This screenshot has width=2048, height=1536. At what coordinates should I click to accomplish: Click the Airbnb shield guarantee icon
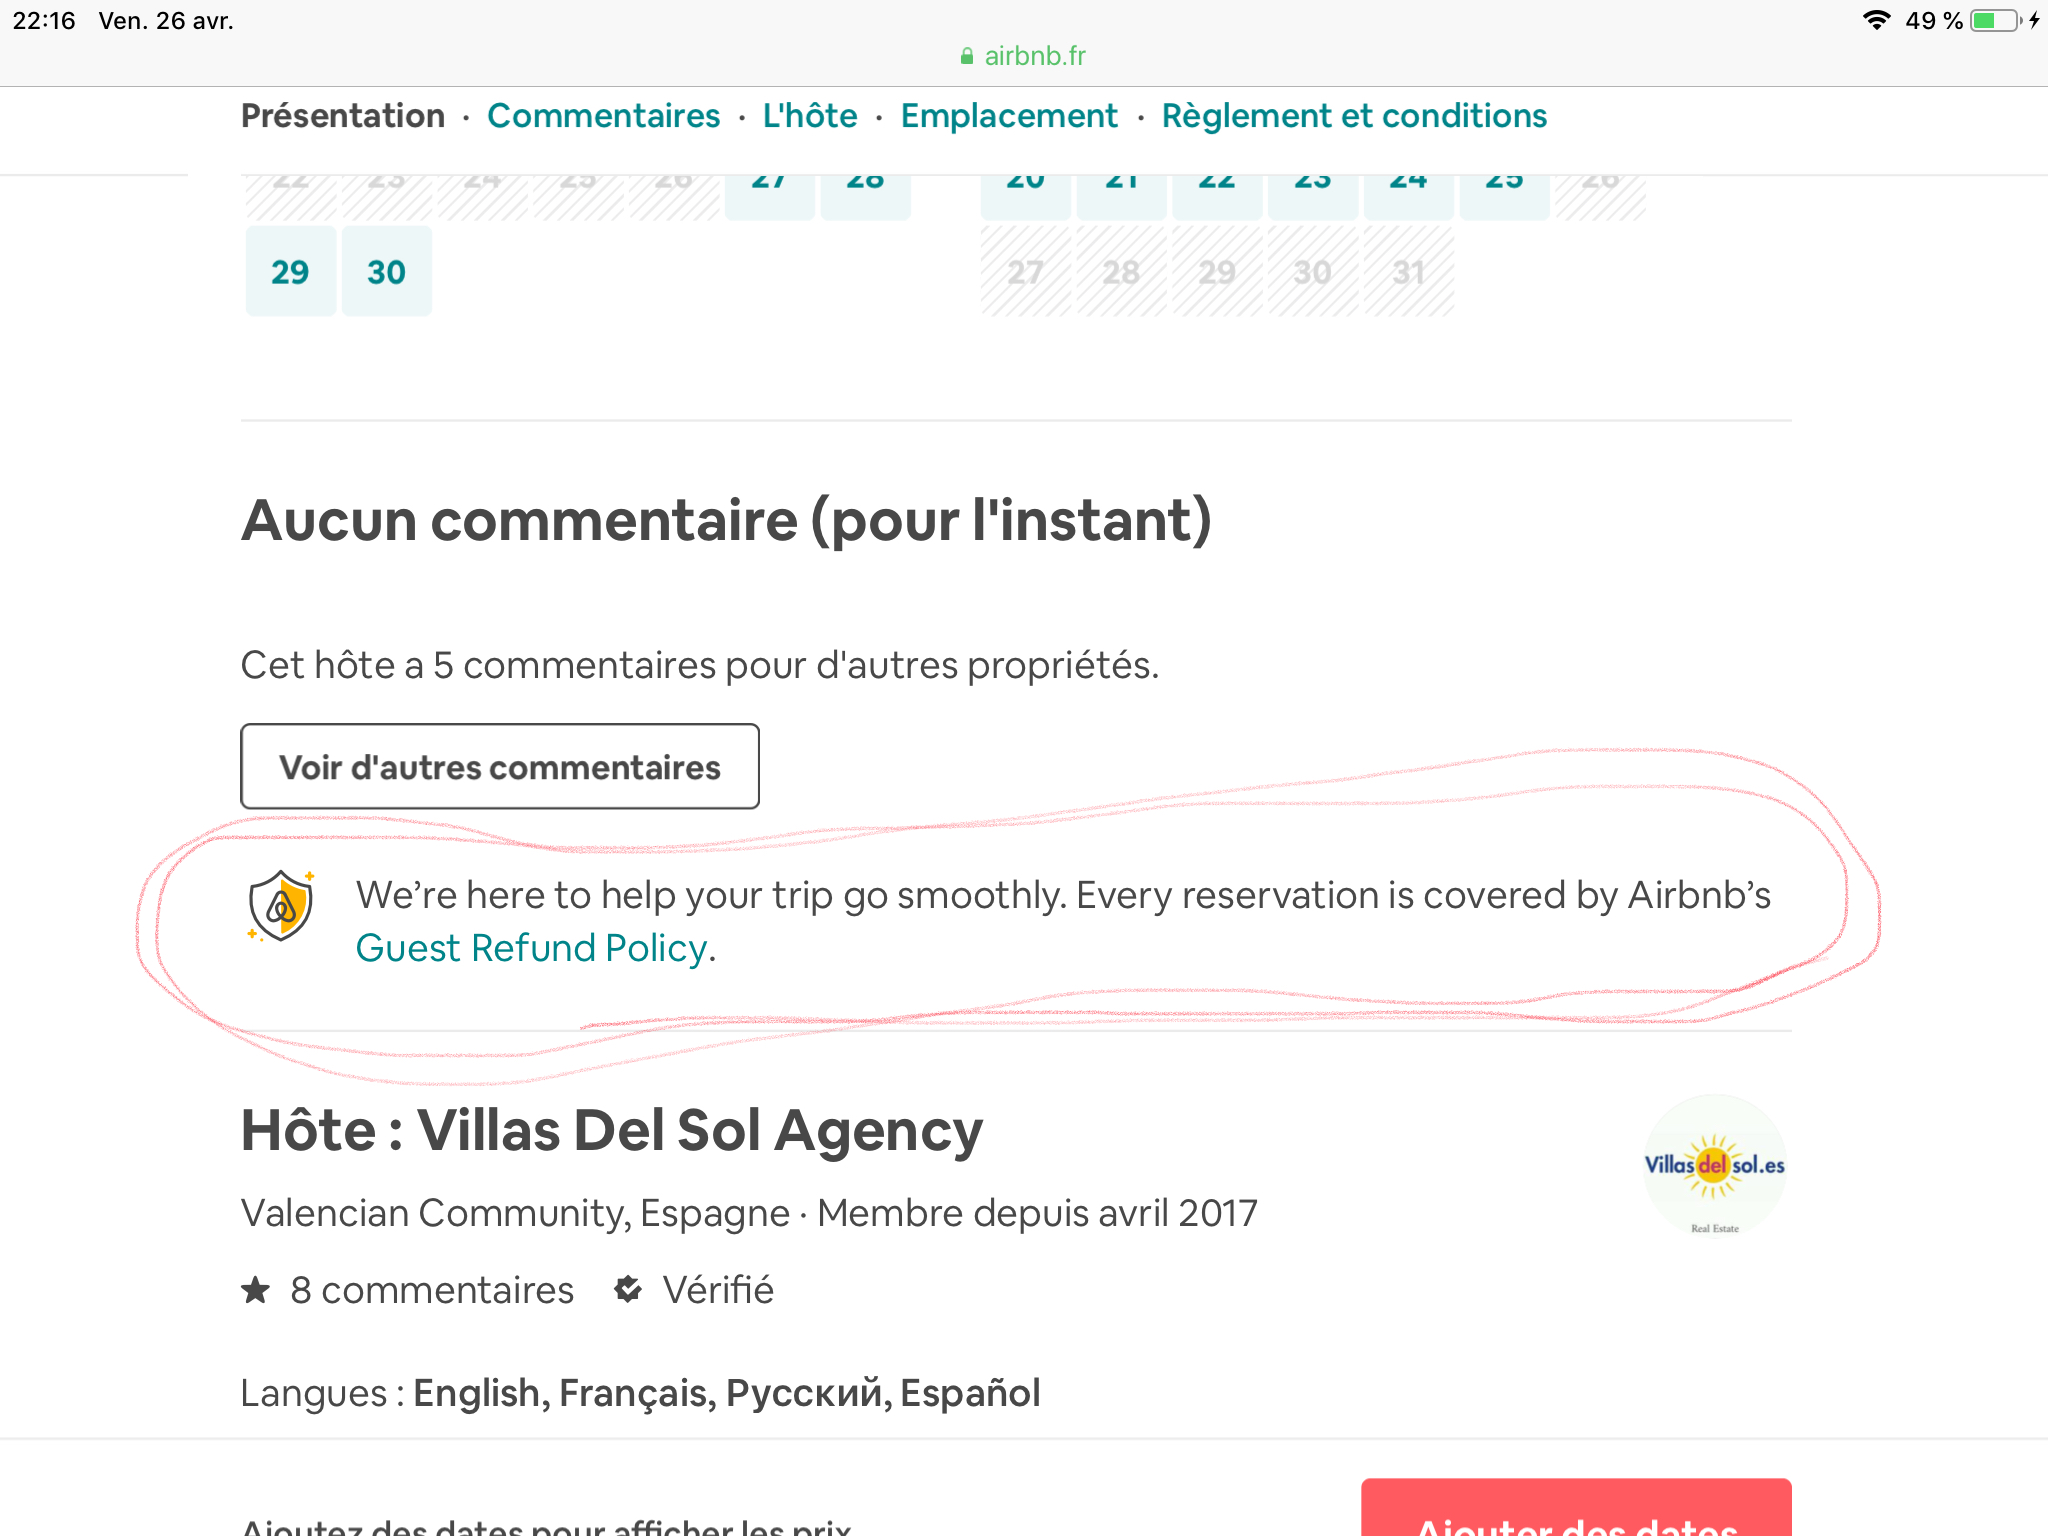[281, 905]
